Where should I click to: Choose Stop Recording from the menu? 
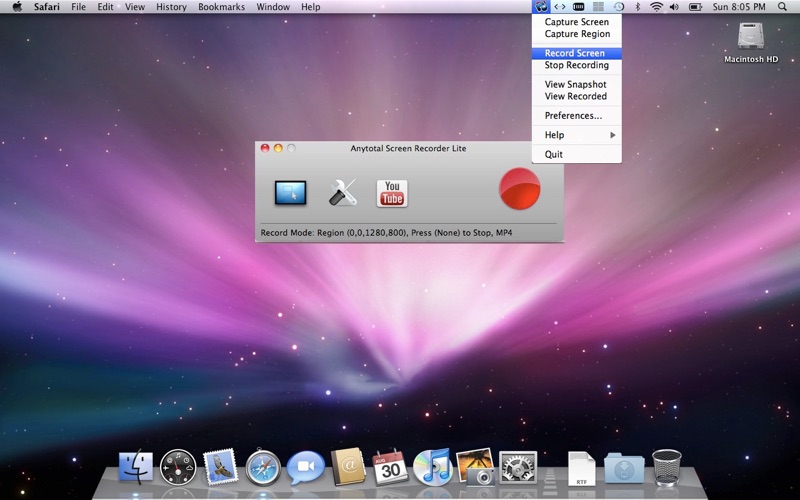click(576, 65)
